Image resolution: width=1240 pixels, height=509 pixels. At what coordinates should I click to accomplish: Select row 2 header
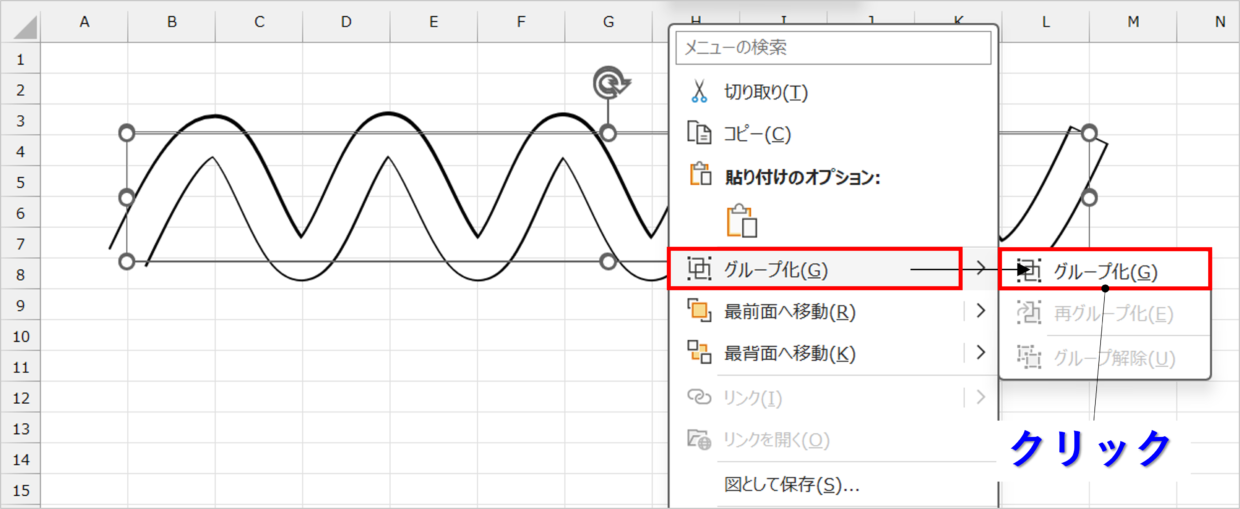point(21,90)
